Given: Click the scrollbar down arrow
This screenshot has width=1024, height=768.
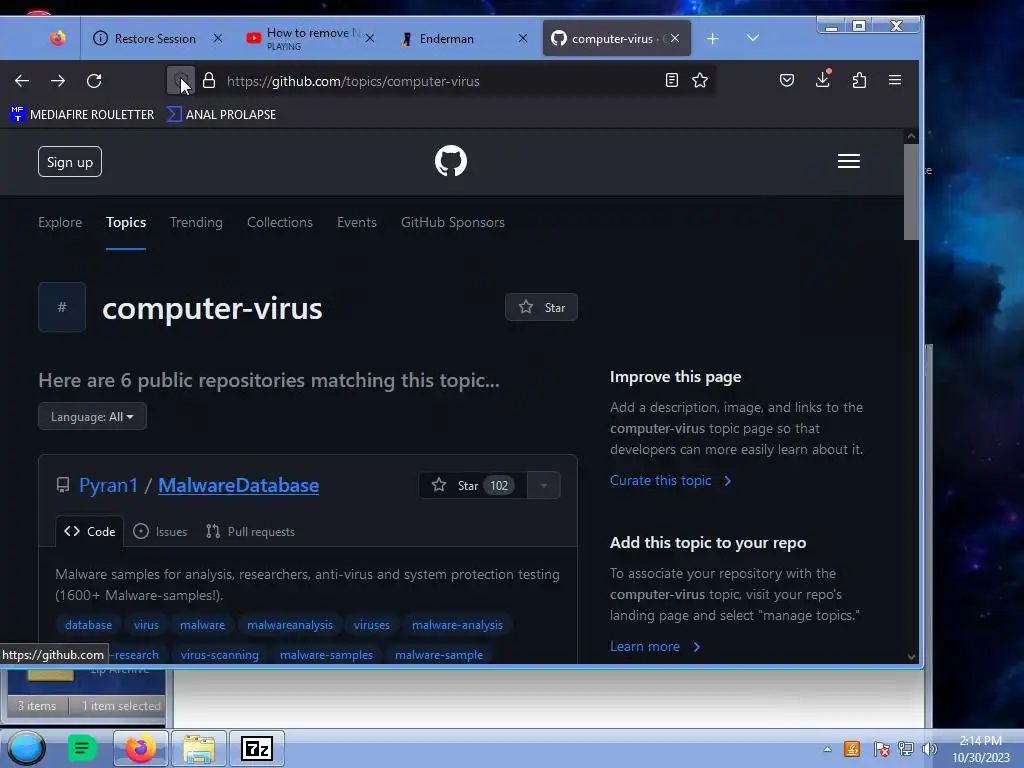Looking at the screenshot, I should coord(912,657).
